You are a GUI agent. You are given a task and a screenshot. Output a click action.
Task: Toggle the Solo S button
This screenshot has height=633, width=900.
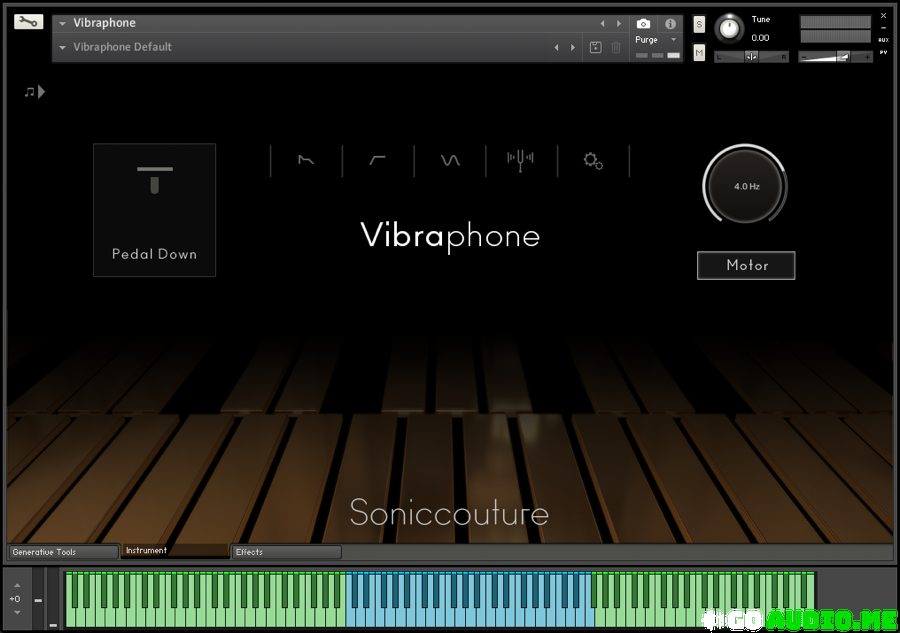(x=699, y=24)
